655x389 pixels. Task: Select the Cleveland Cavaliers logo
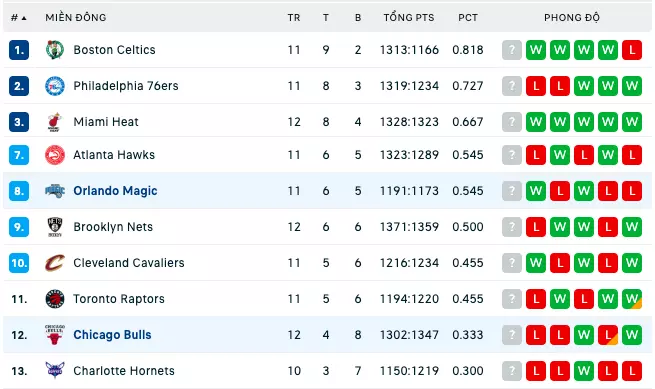[x=55, y=263]
